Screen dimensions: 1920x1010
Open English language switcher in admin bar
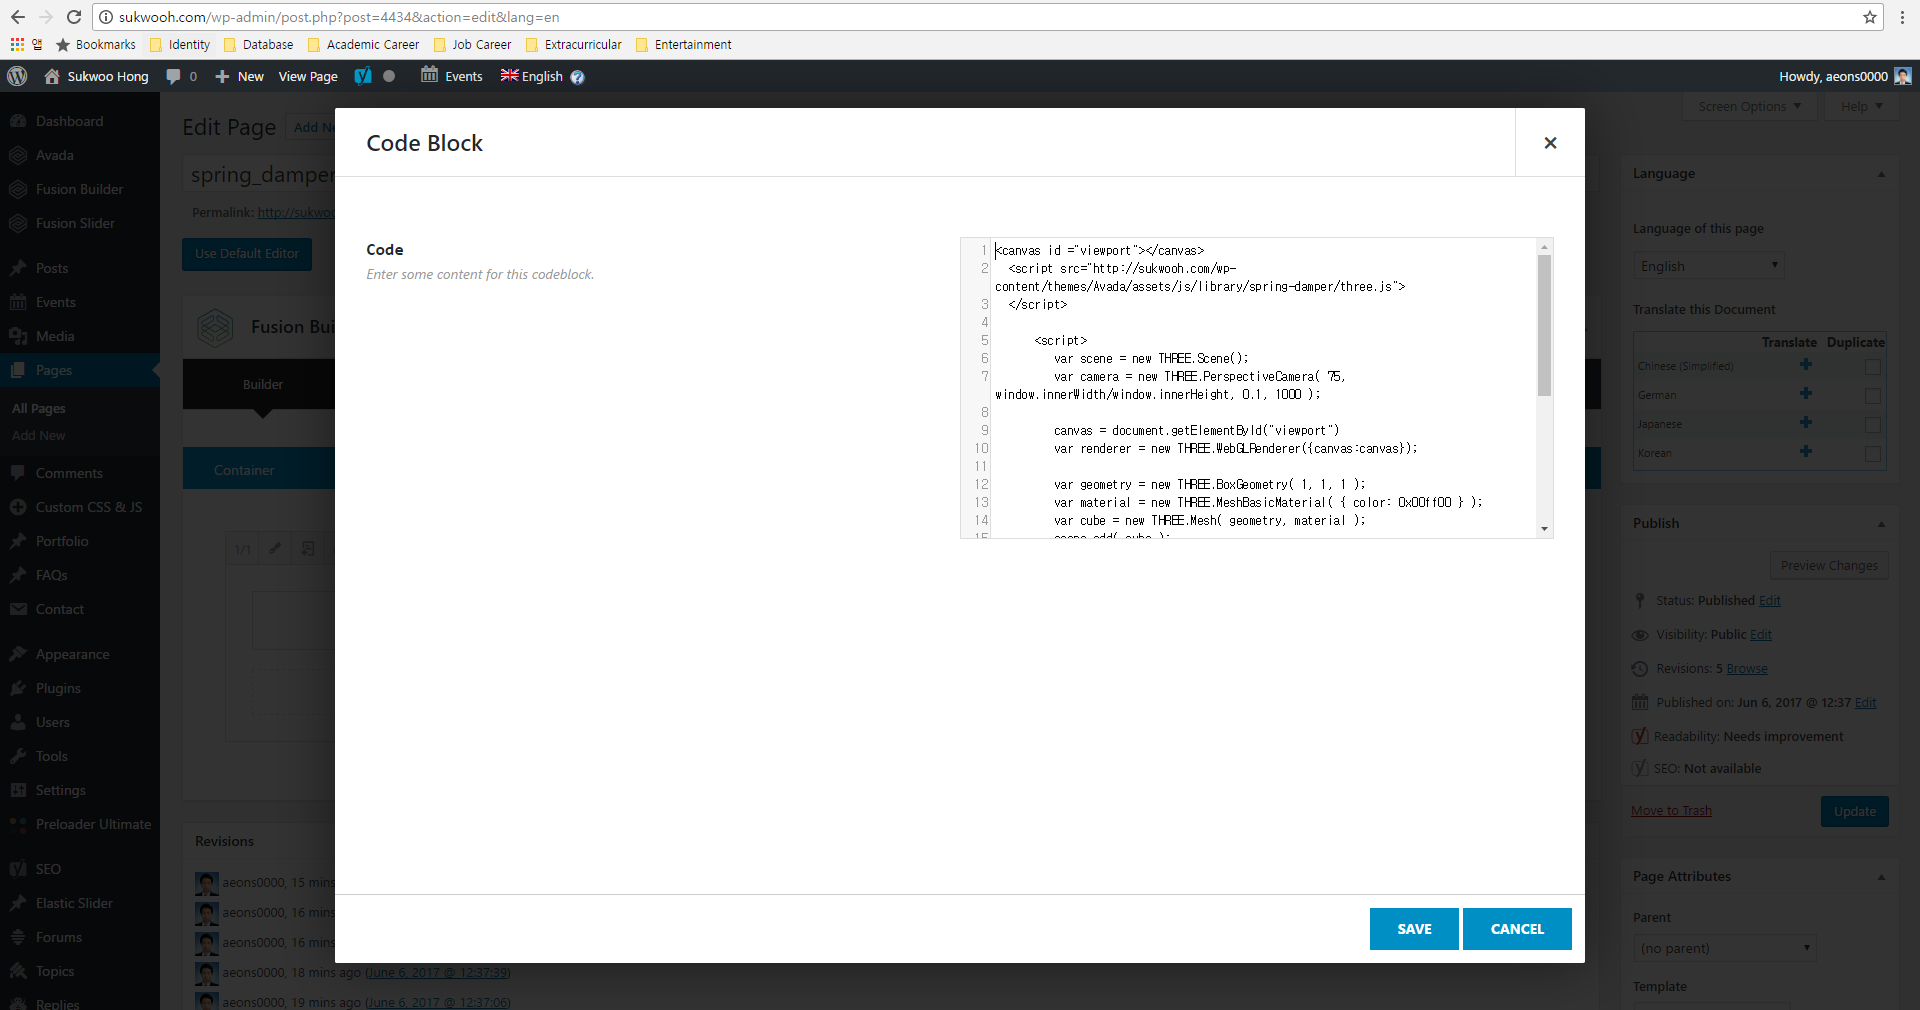pyautogui.click(x=532, y=76)
